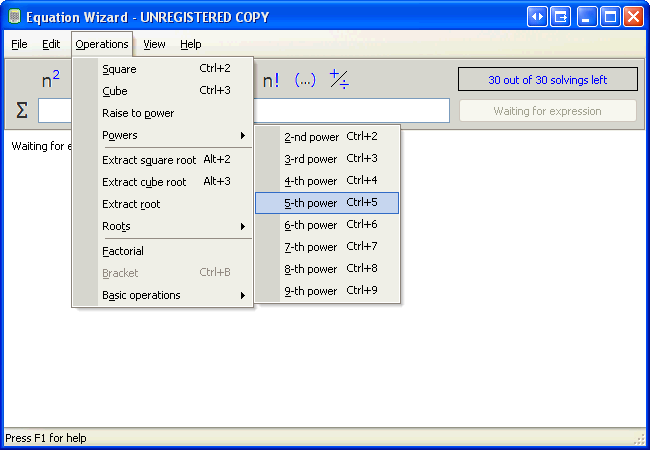
Task: Select 3-rd power in submenu
Action: click(x=327, y=159)
